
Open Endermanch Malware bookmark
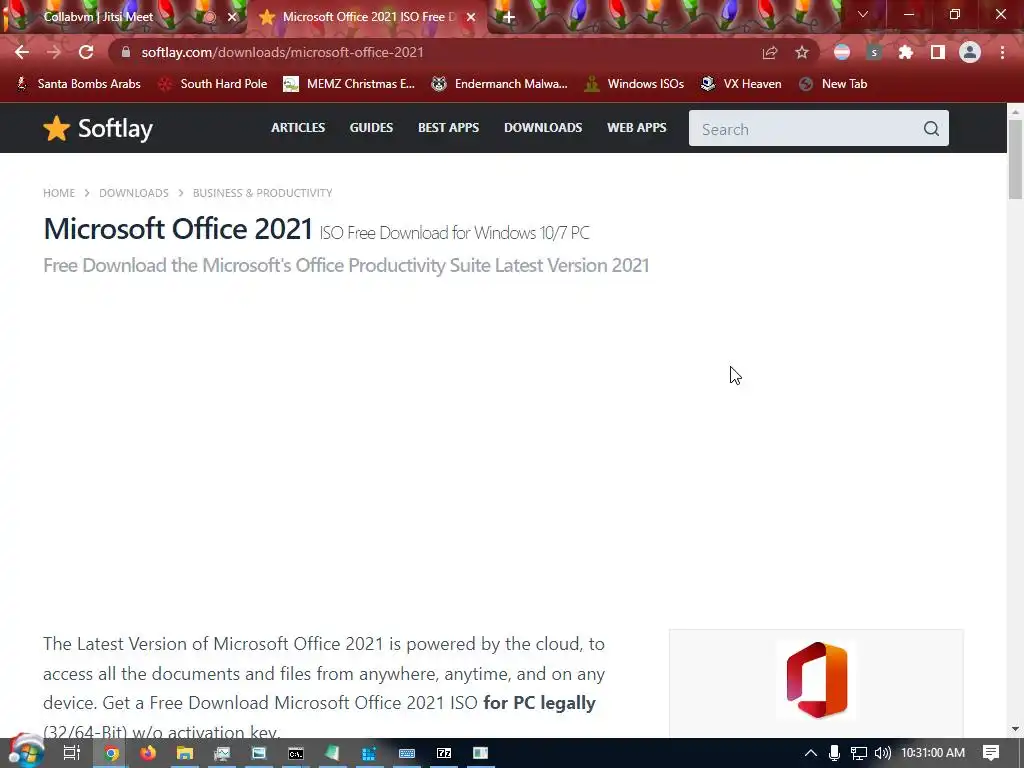[x=499, y=84]
